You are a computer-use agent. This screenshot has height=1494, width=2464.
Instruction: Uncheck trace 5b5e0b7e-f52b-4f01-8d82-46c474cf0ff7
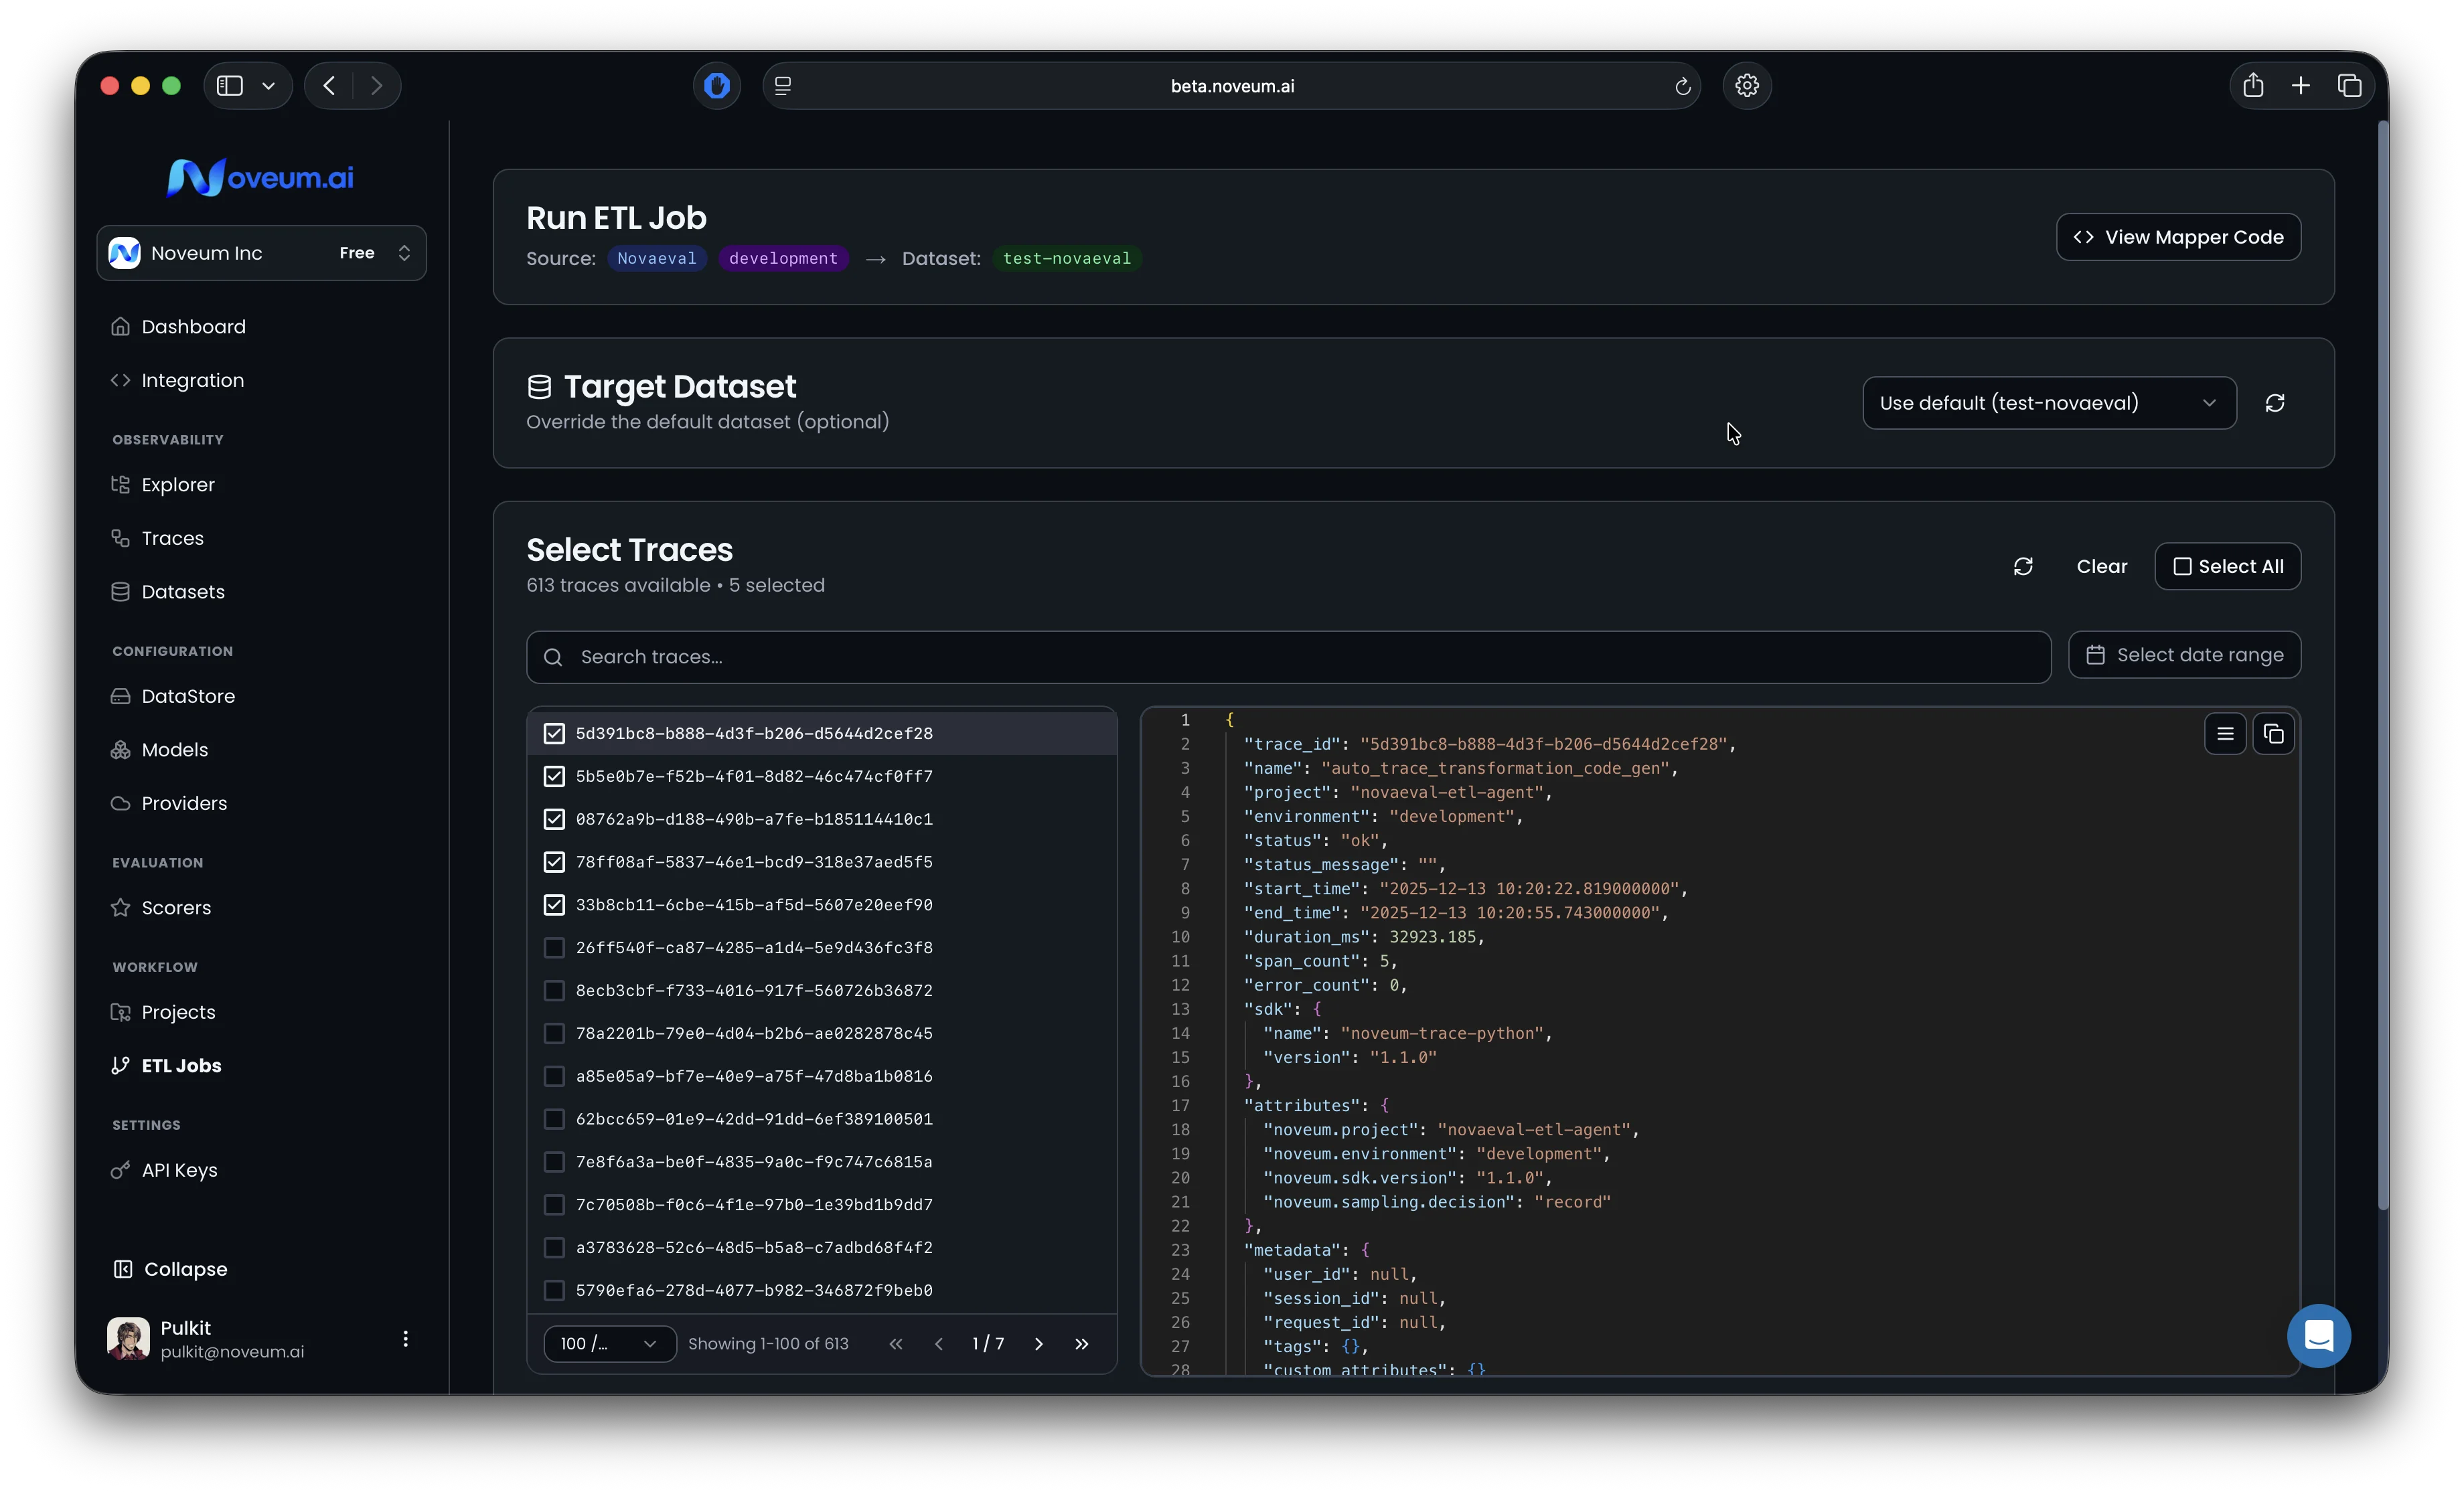click(554, 776)
